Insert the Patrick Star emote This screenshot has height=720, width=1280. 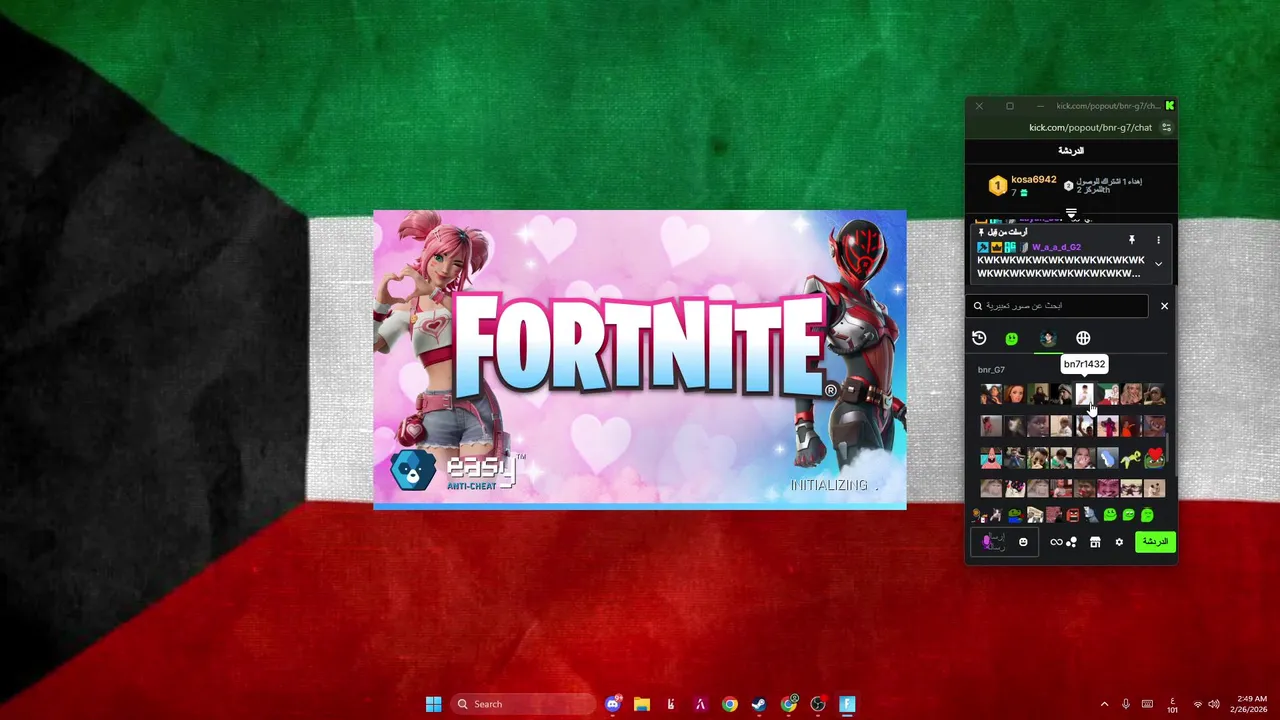pos(991,458)
